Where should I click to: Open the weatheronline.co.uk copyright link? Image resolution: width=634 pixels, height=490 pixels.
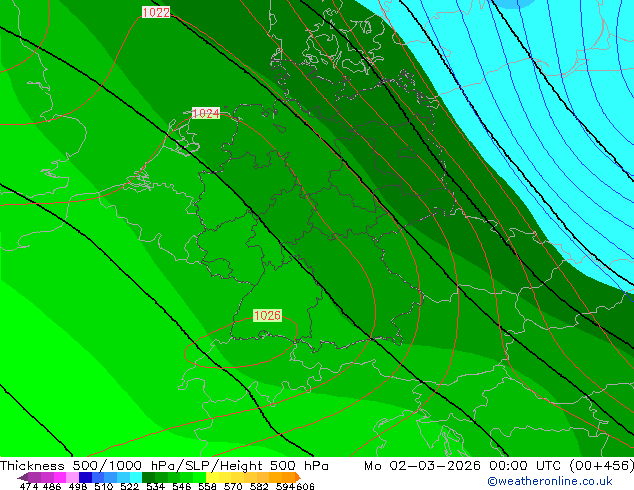coord(550,481)
